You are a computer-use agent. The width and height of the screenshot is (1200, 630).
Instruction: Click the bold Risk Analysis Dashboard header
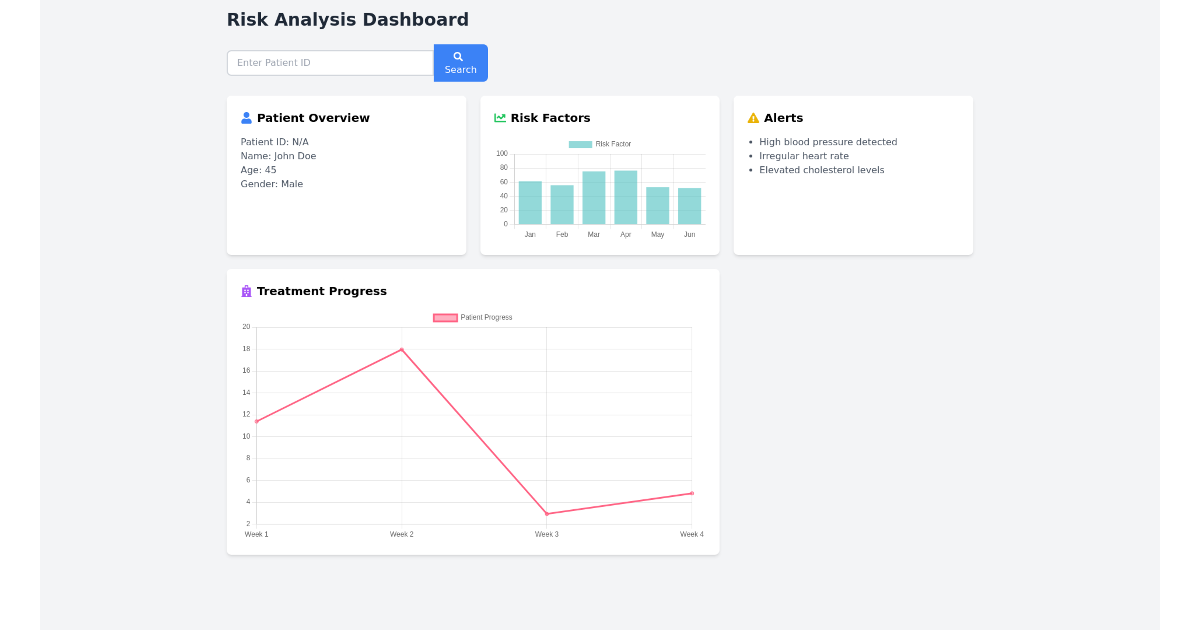pyautogui.click(x=347, y=19)
